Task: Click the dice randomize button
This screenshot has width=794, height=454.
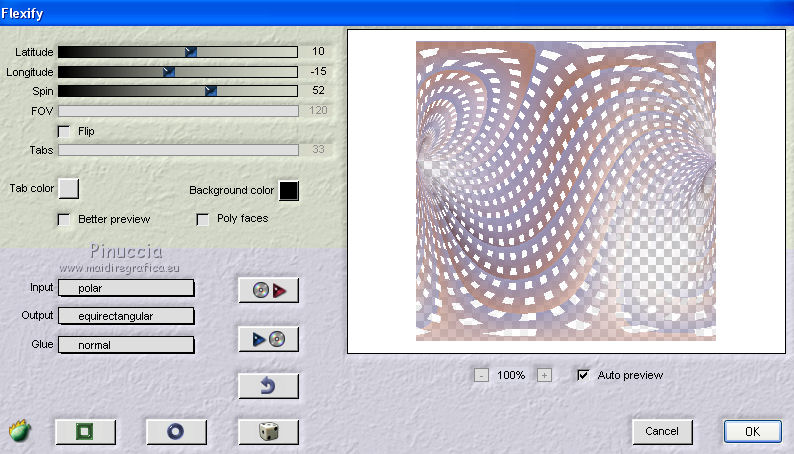Action: coord(268,432)
